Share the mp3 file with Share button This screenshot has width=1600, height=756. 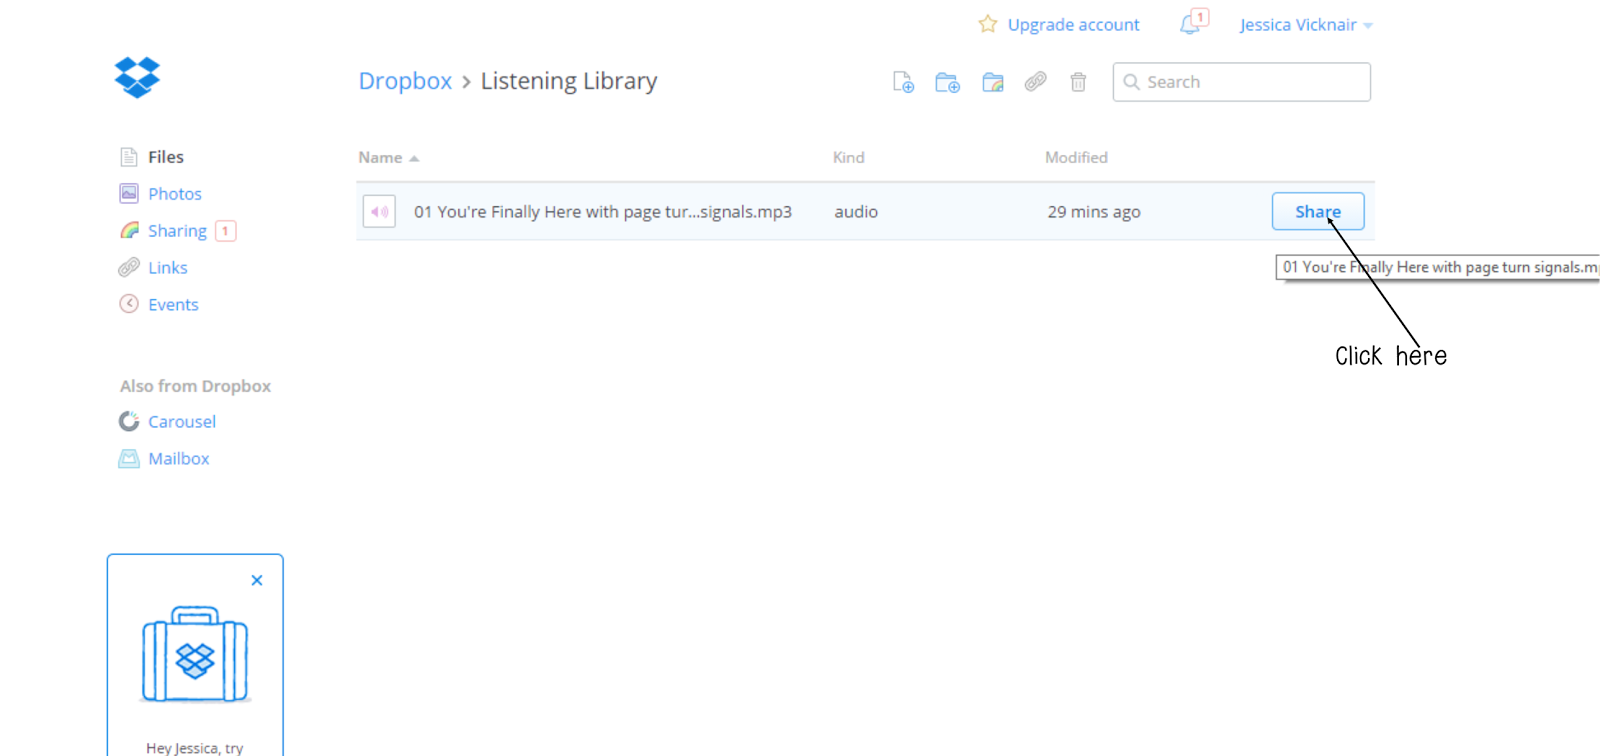(1318, 211)
